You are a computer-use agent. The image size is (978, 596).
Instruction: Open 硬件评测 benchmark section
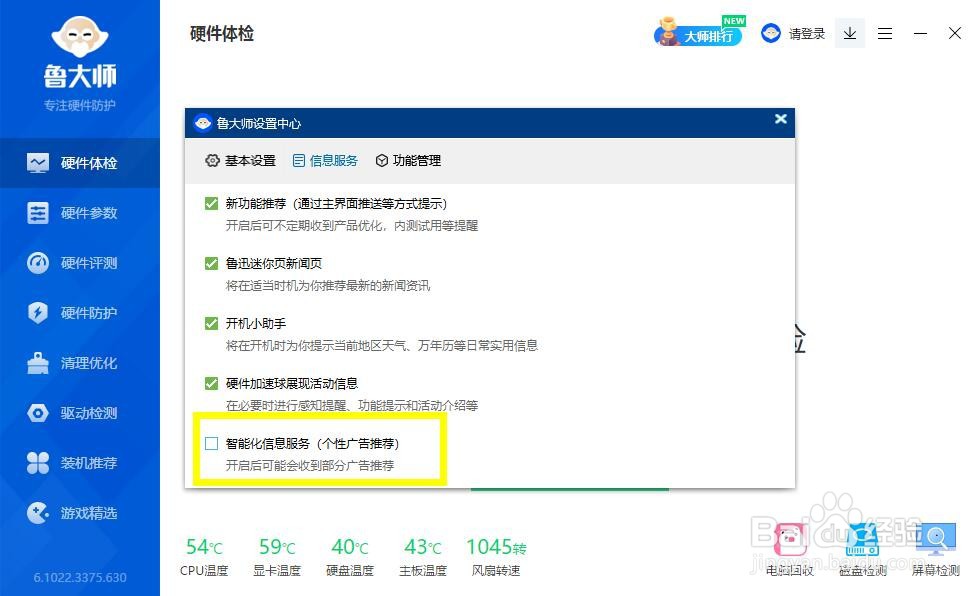[x=80, y=263]
